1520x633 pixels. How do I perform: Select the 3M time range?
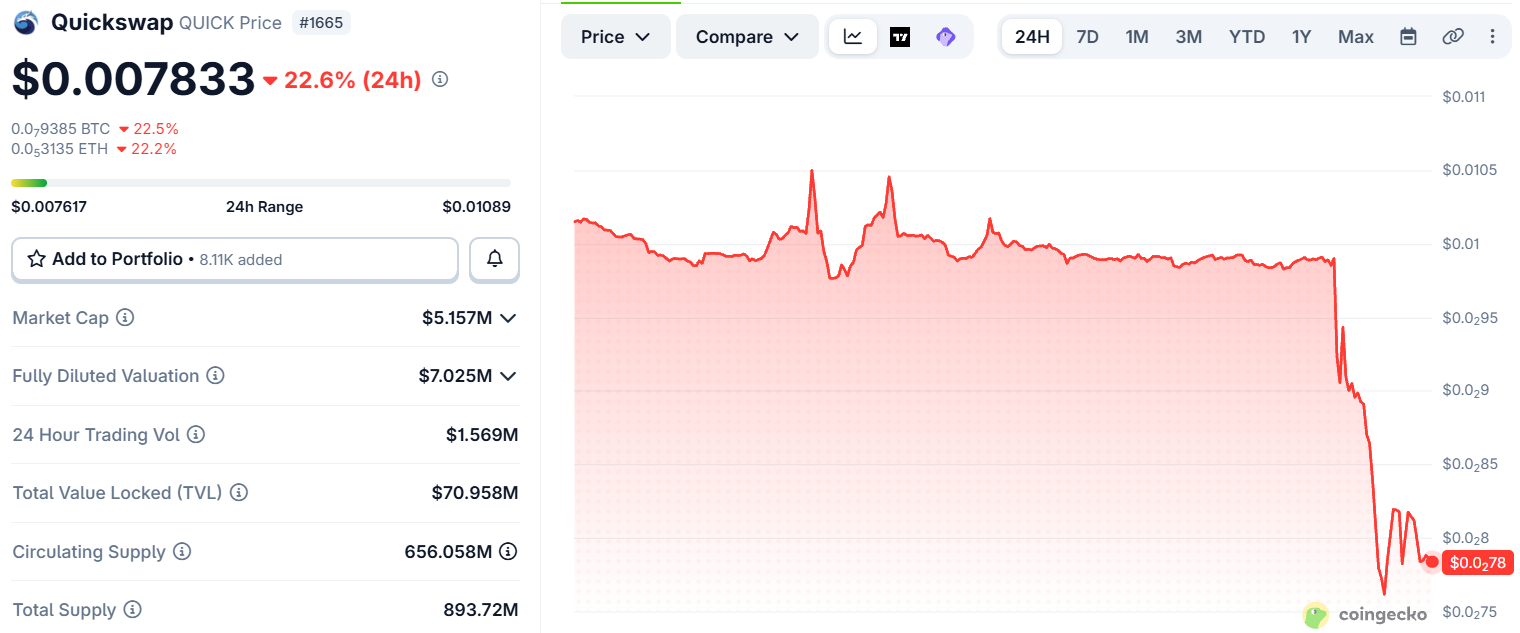(1189, 37)
